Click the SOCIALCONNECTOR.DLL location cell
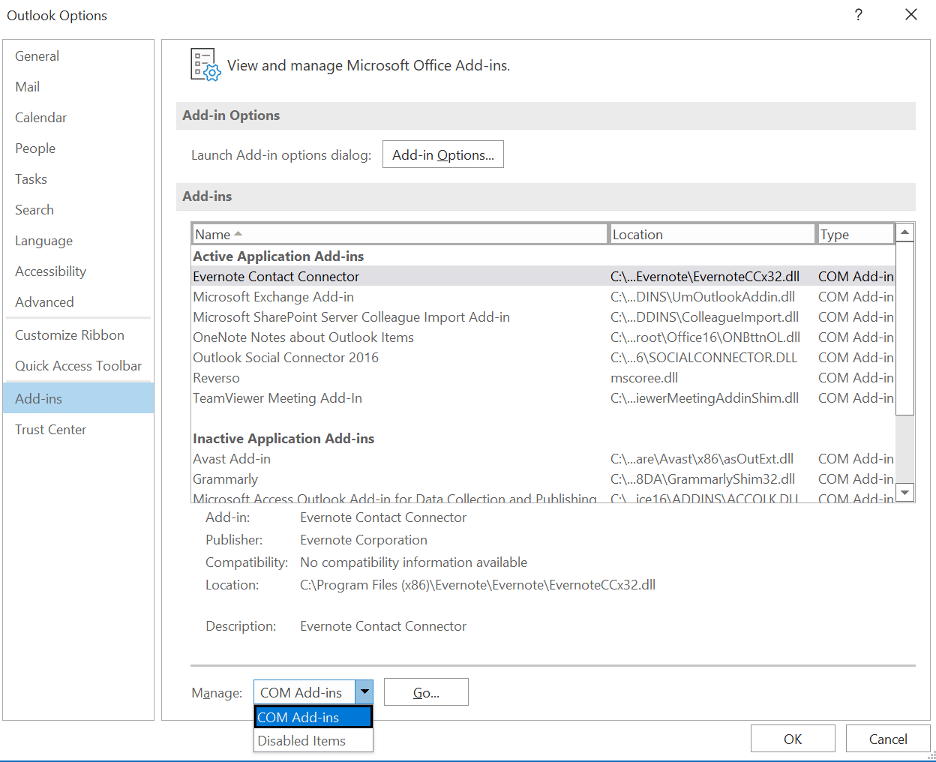Viewport: 936px width, 762px height. (703, 357)
